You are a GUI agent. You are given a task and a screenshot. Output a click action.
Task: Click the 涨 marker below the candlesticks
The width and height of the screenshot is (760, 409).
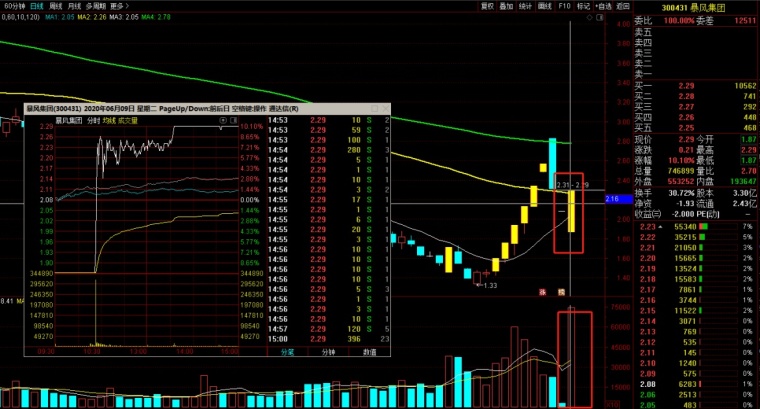click(542, 292)
